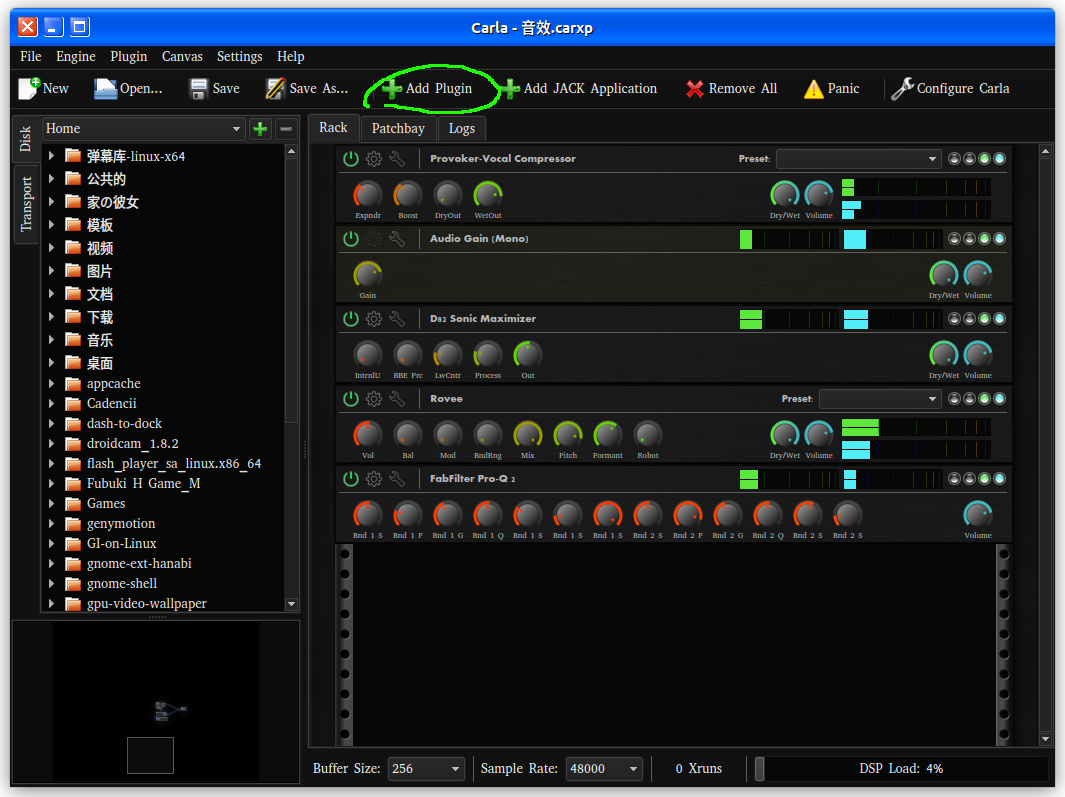Click the green LED on Audio Gain (Mono)
This screenshot has height=797, width=1065.
click(x=984, y=238)
